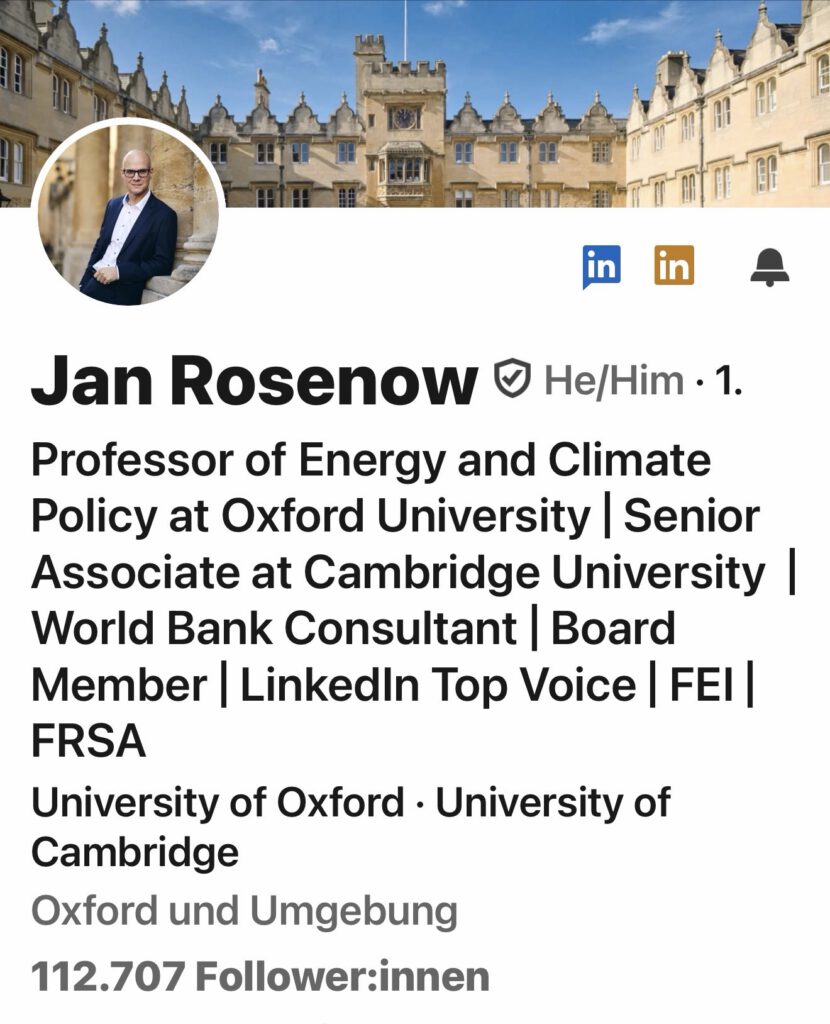This screenshot has height=1024, width=830.
Task: Open the "University of Oxford" organization link
Action: pyautogui.click(x=218, y=803)
